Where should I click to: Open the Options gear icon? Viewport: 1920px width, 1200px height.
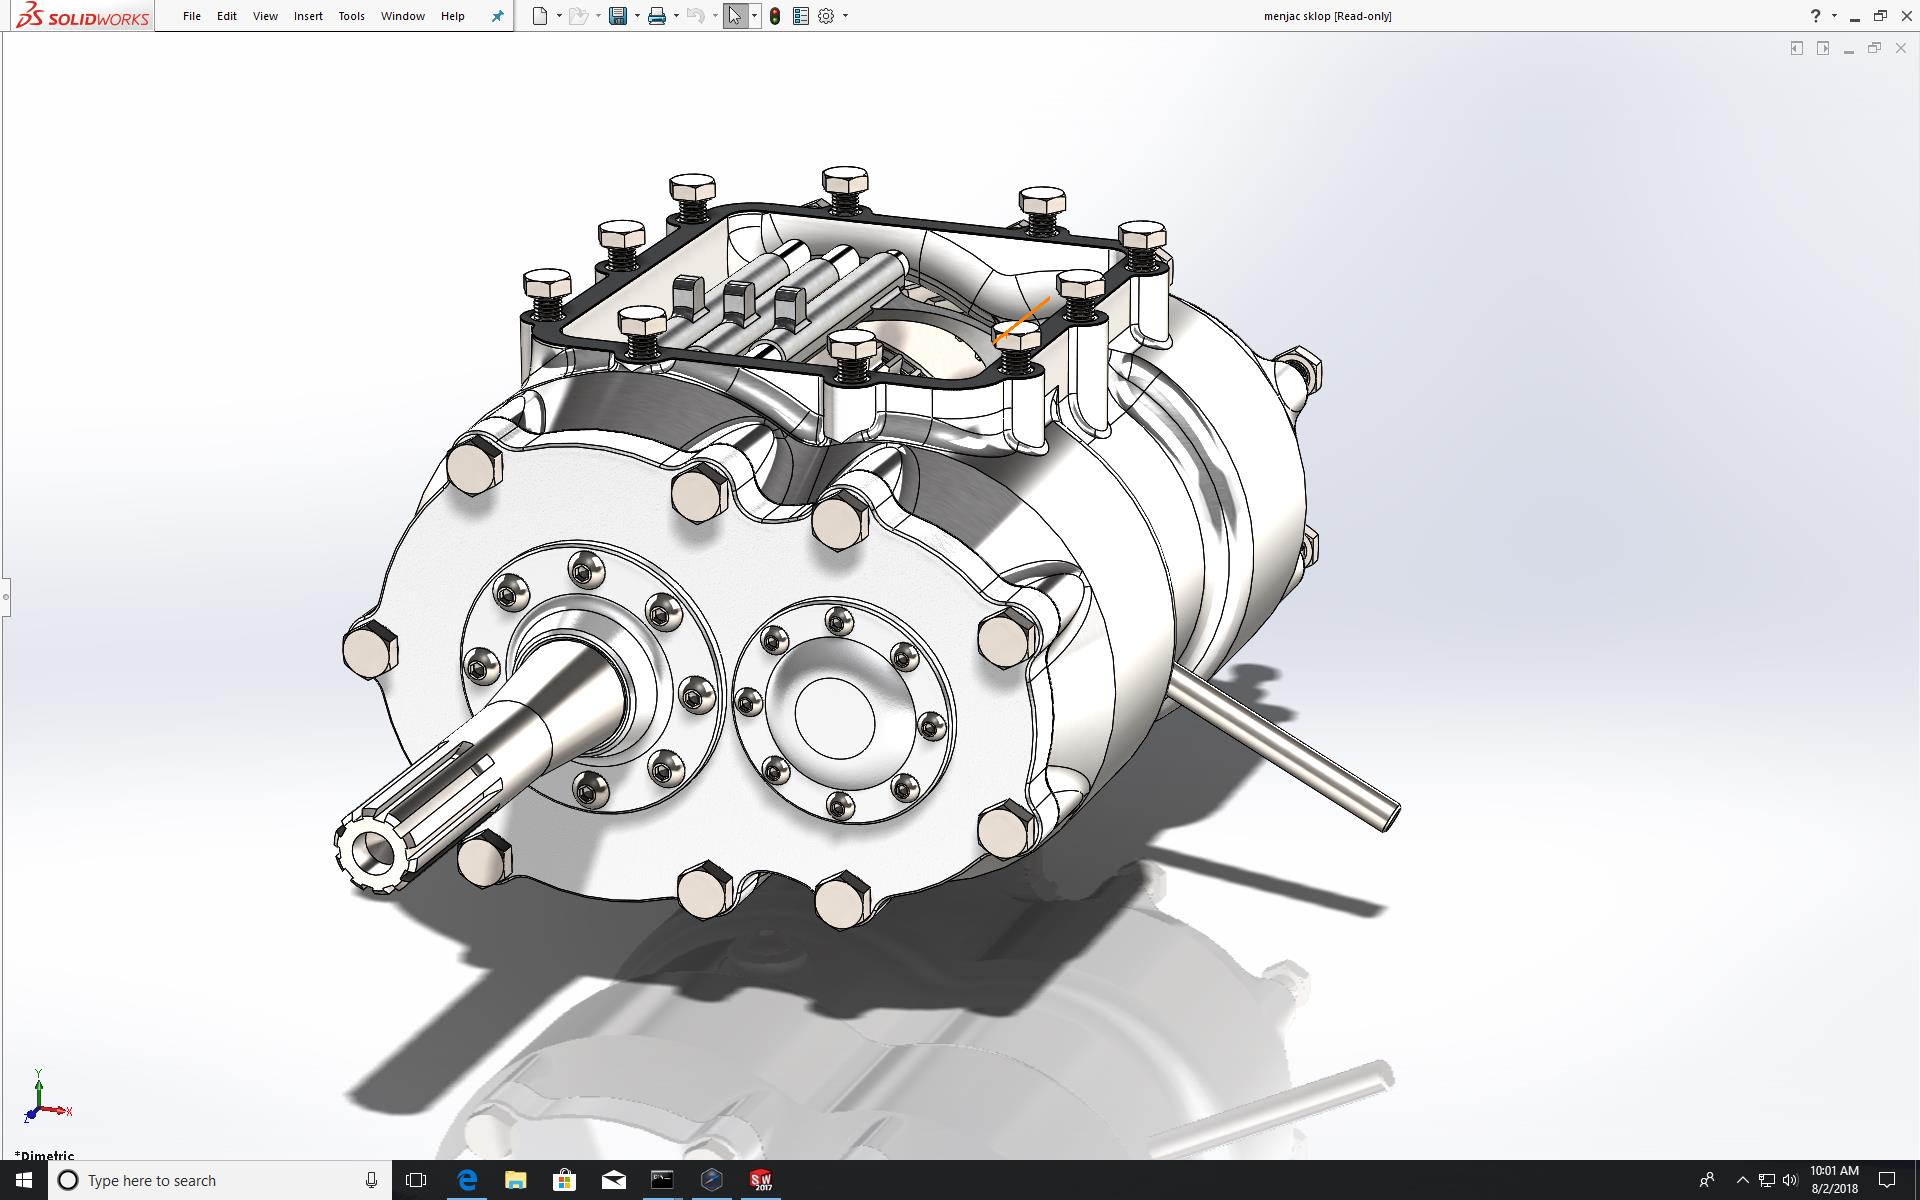click(x=826, y=16)
